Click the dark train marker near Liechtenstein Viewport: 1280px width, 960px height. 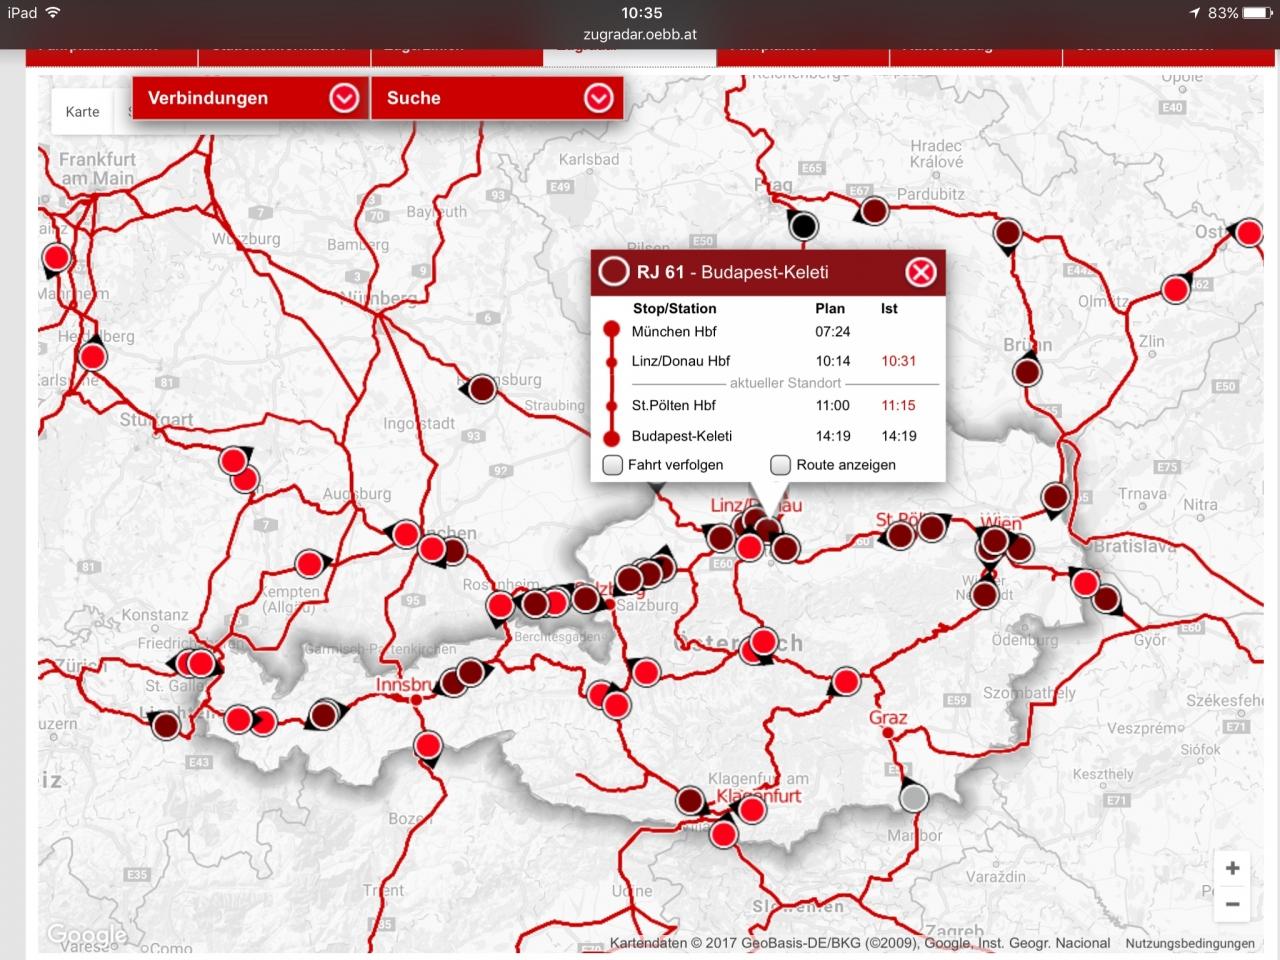[x=166, y=725]
